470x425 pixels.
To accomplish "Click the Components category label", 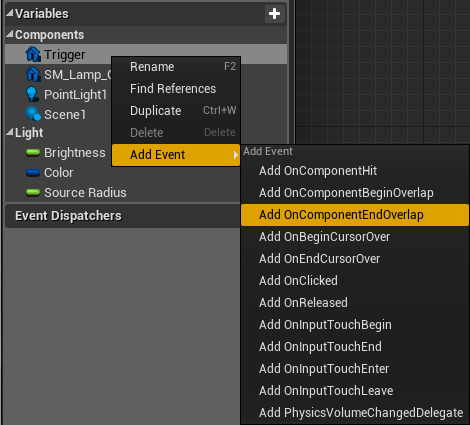I will pyautogui.click(x=49, y=35).
